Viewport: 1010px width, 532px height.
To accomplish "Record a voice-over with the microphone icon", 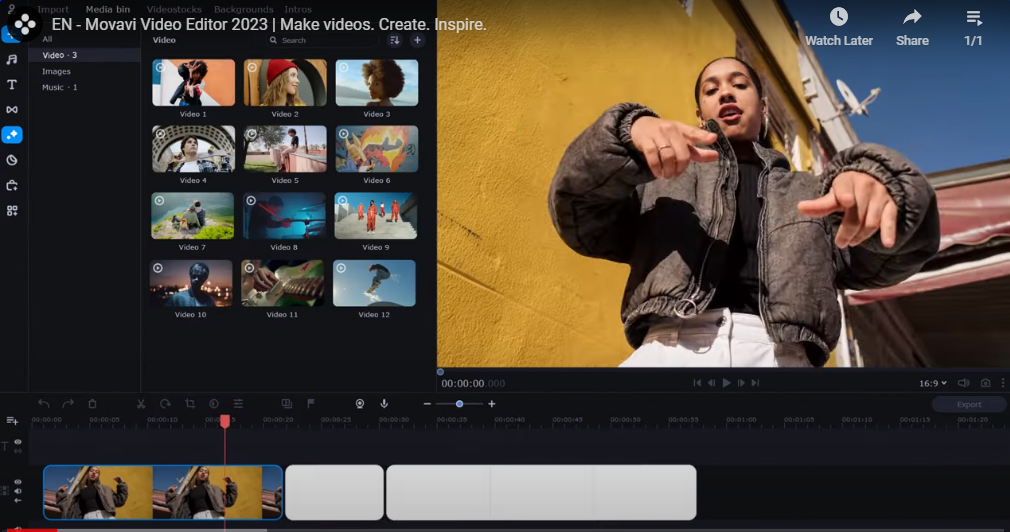I will tap(384, 404).
